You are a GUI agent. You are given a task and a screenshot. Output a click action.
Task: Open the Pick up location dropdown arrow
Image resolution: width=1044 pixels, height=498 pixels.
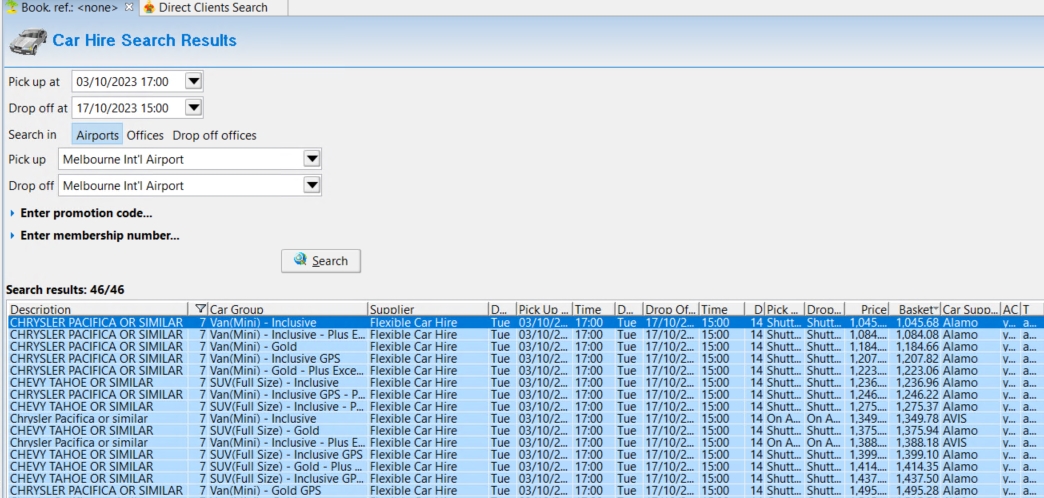(x=311, y=159)
